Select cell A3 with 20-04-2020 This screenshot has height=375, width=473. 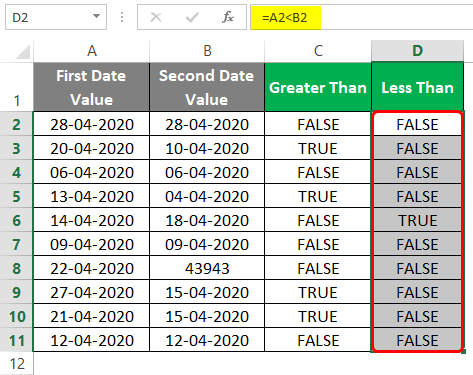pos(92,148)
